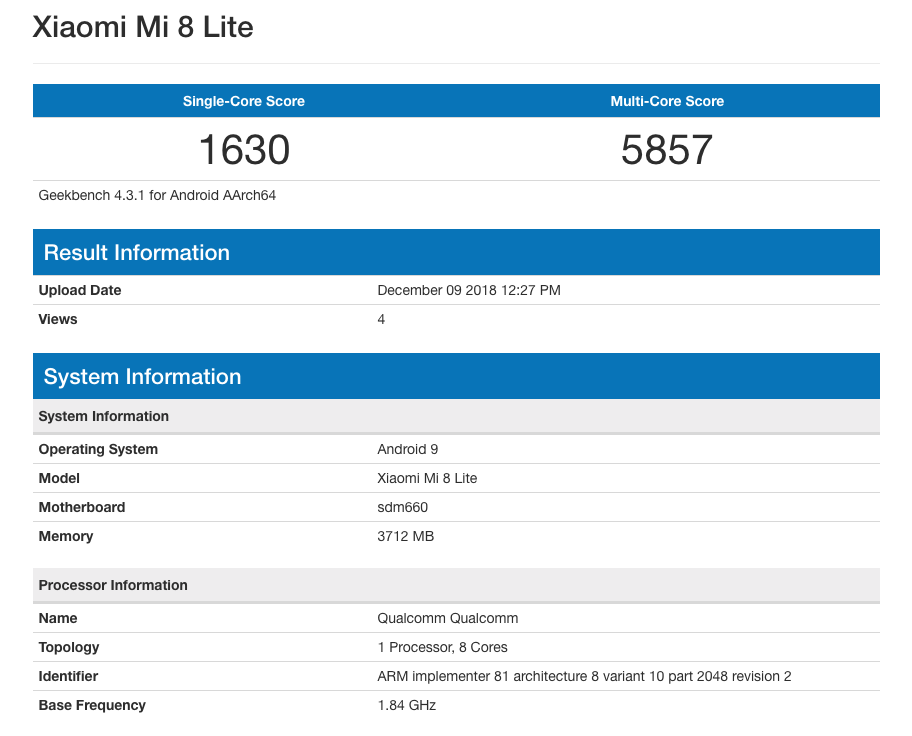The height and width of the screenshot is (736, 912).
Task: Click the Views count value
Action: click(x=381, y=319)
